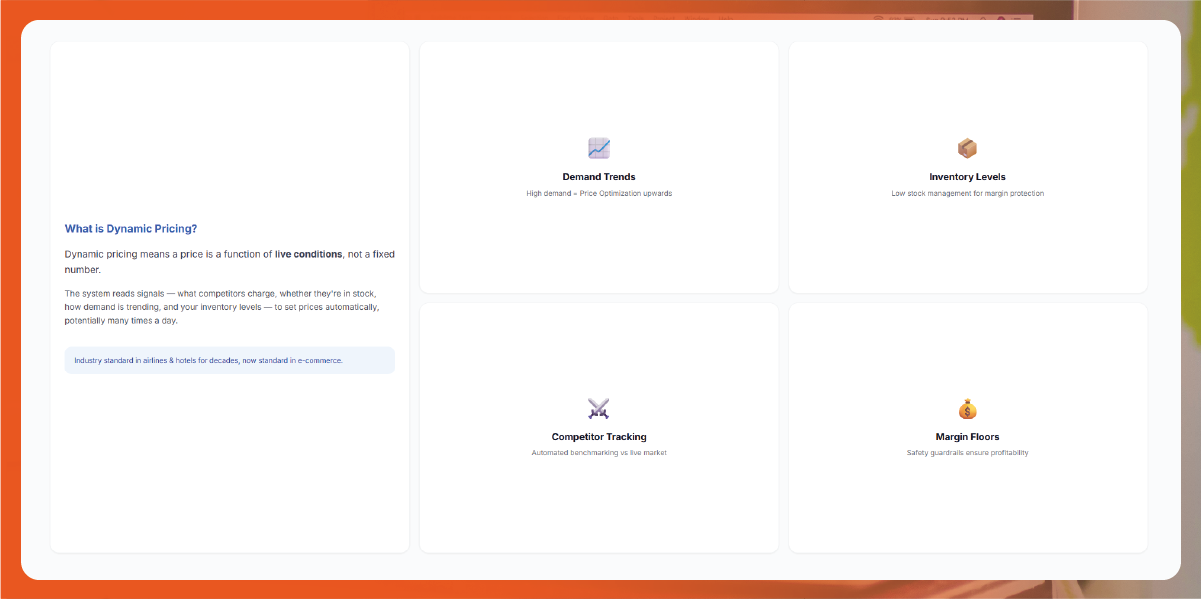This screenshot has width=1201, height=599.
Task: Click the 'Demand Trends' title
Action: point(599,177)
